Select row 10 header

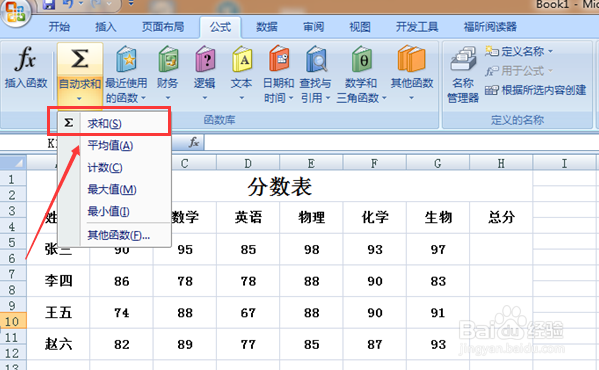click(x=13, y=321)
